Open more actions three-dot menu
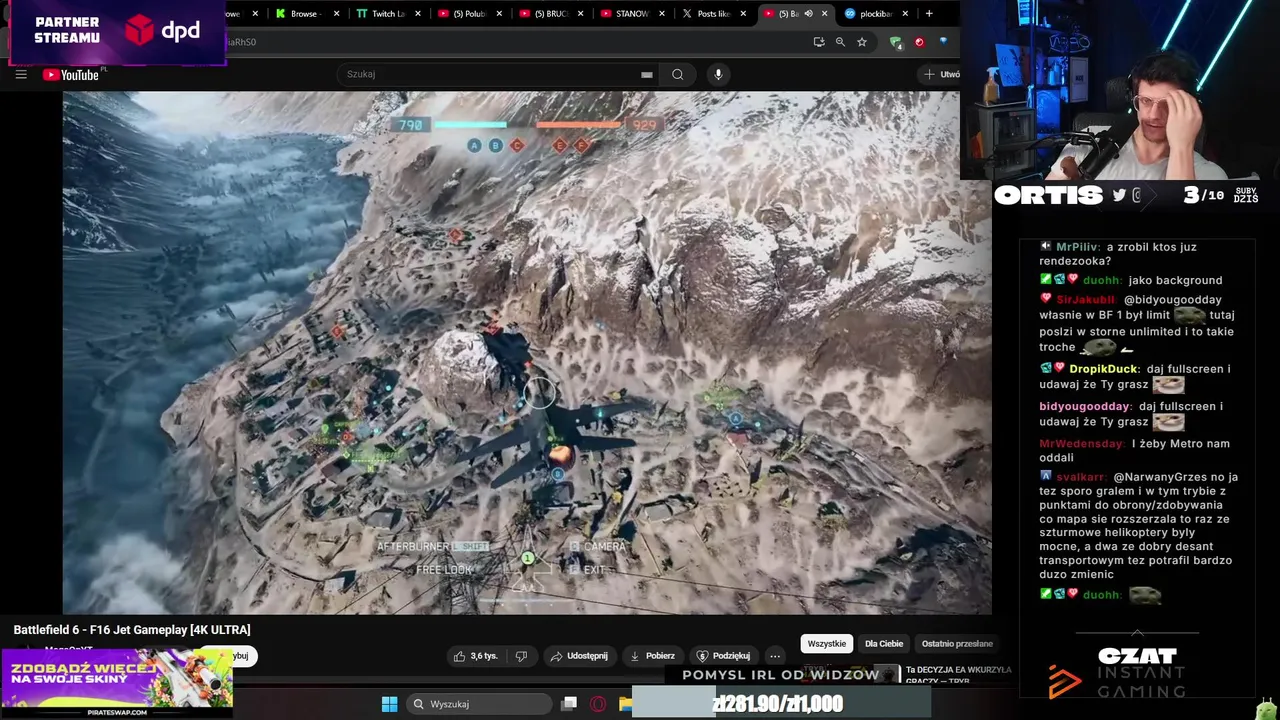The height and width of the screenshot is (720, 1280). click(775, 656)
